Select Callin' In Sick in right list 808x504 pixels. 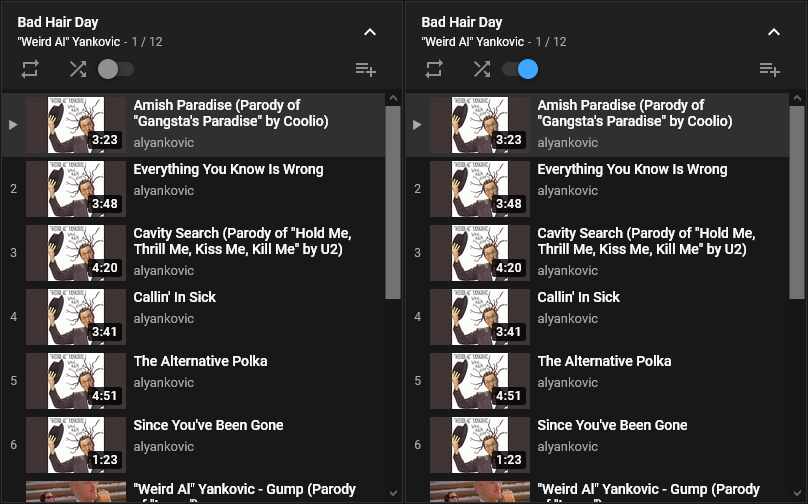pos(578,297)
